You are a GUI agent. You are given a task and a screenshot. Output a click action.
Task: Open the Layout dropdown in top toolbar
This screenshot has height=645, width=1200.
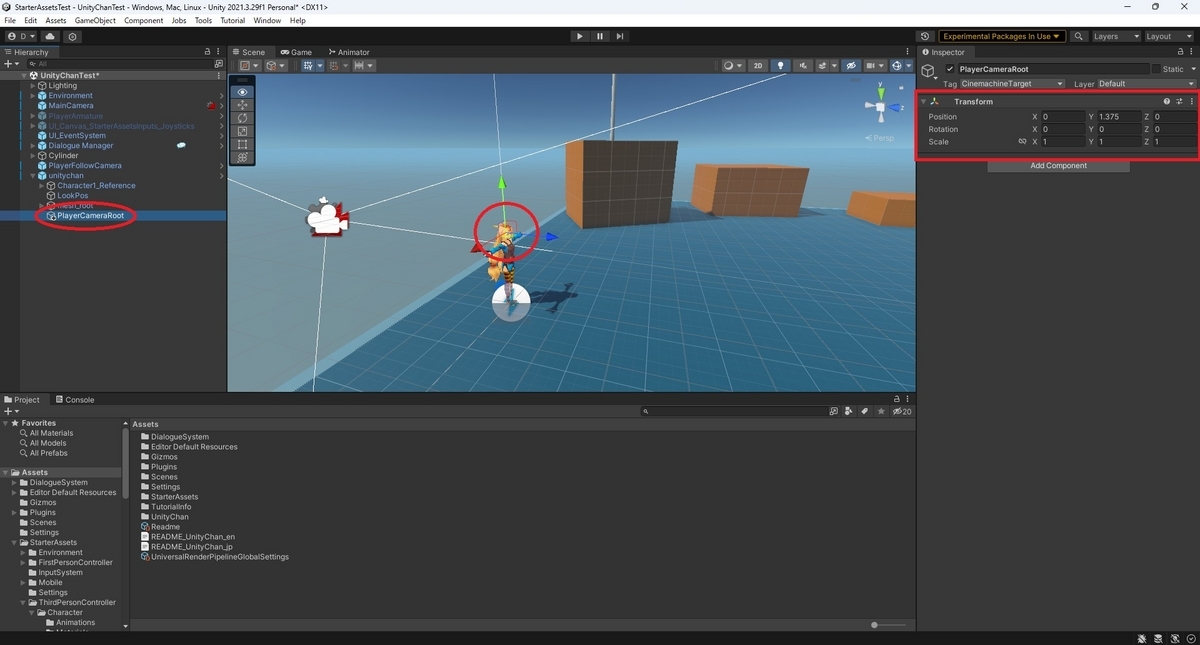(1168, 36)
